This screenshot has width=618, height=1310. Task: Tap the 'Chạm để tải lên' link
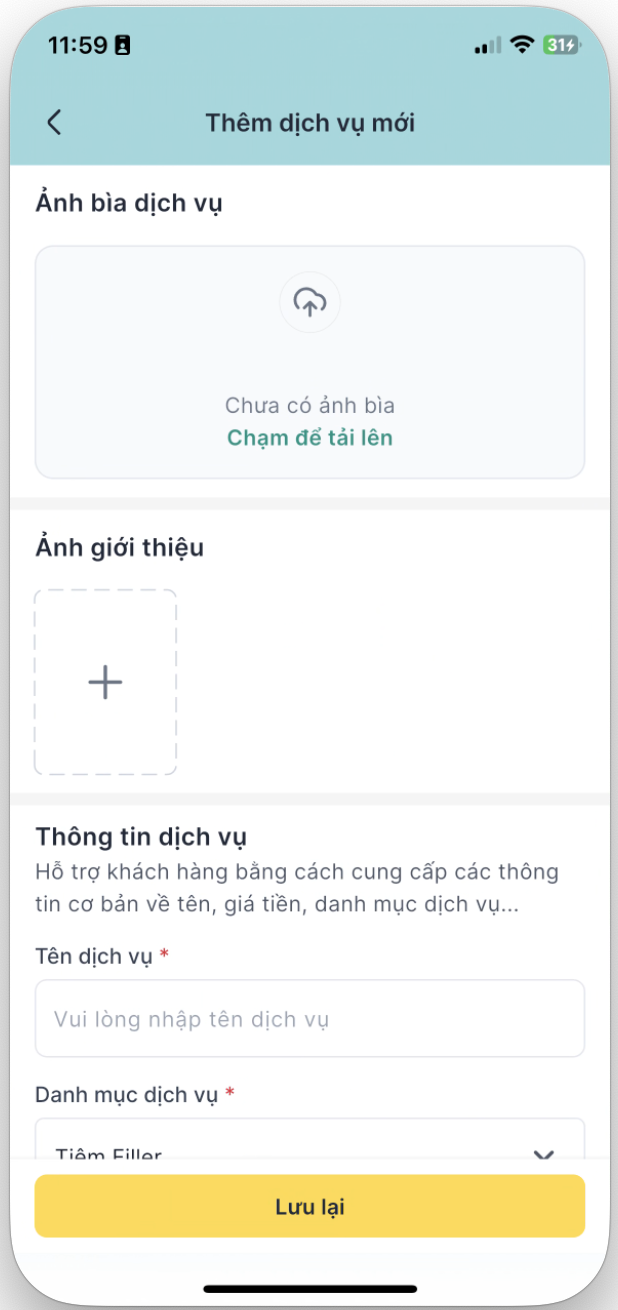(x=310, y=438)
